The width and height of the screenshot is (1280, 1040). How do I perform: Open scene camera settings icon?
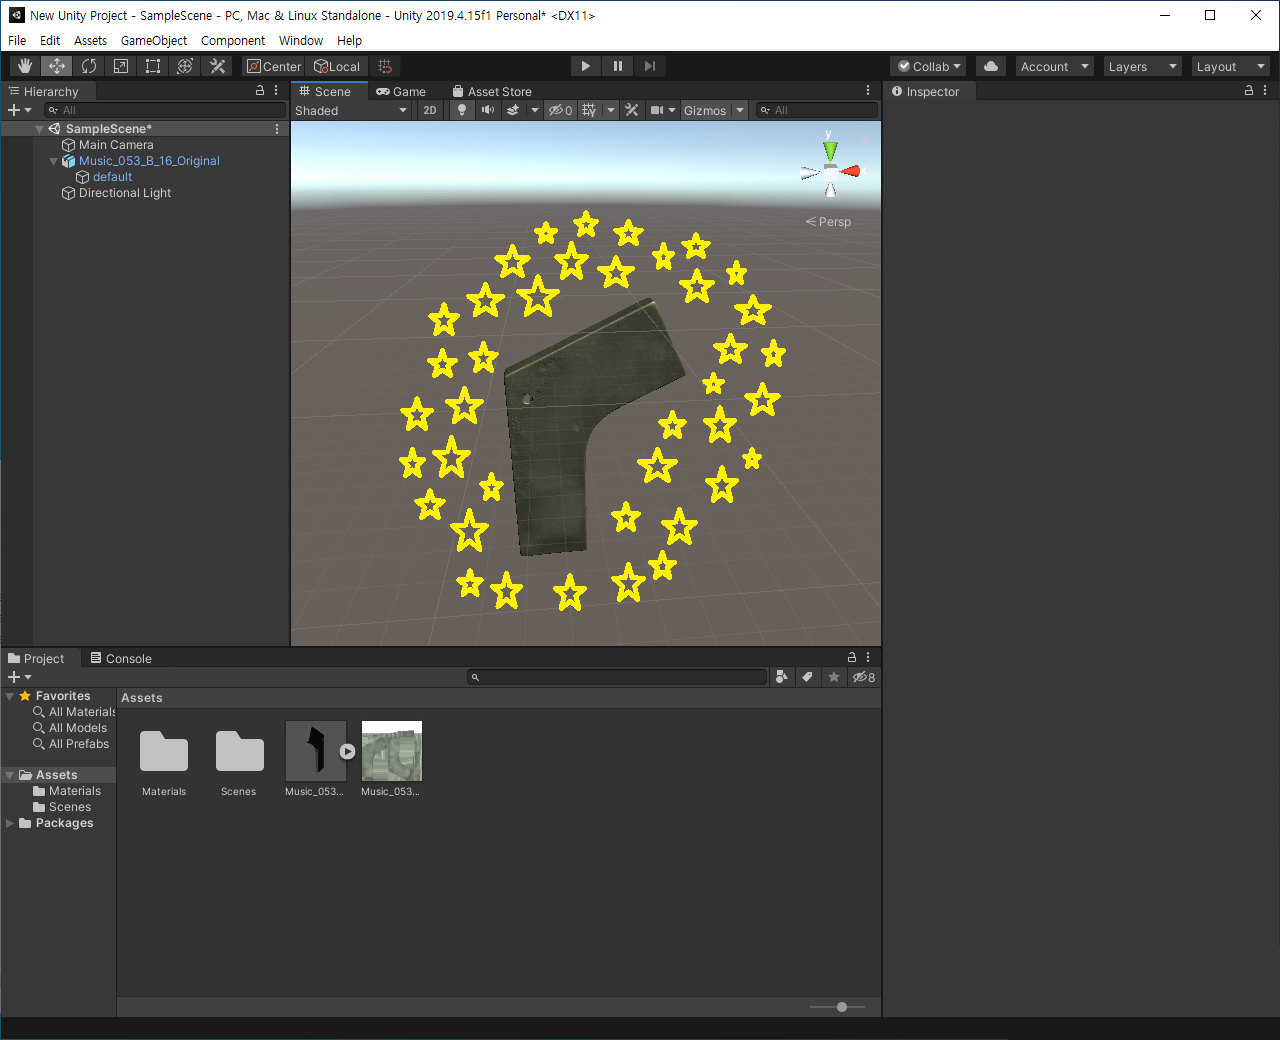click(657, 110)
